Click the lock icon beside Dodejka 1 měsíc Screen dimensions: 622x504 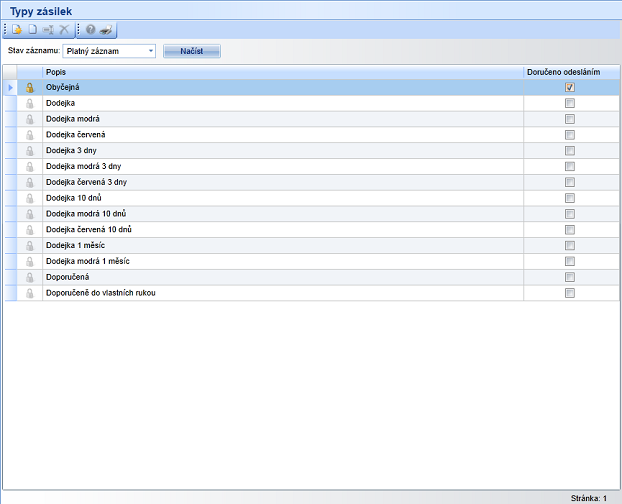point(30,246)
